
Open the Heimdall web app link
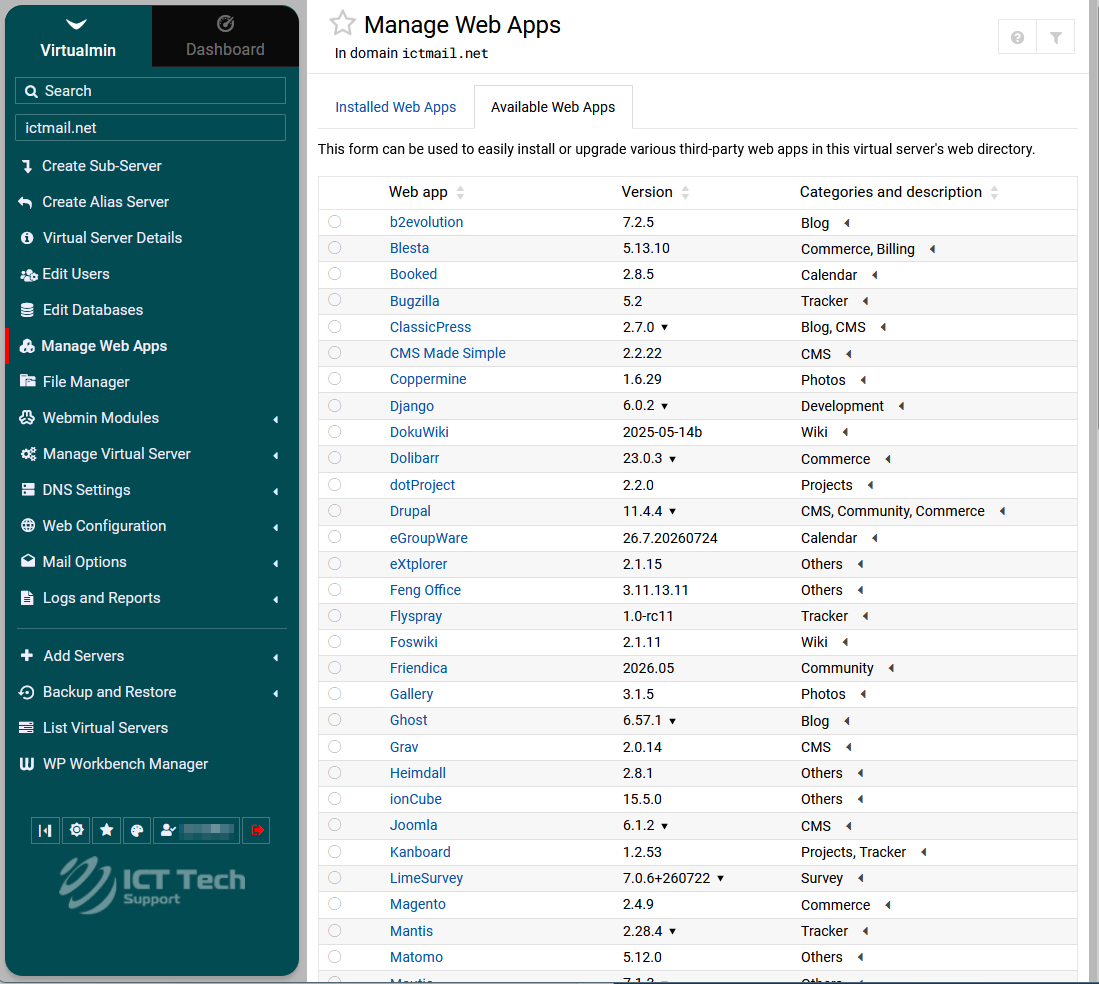point(418,773)
